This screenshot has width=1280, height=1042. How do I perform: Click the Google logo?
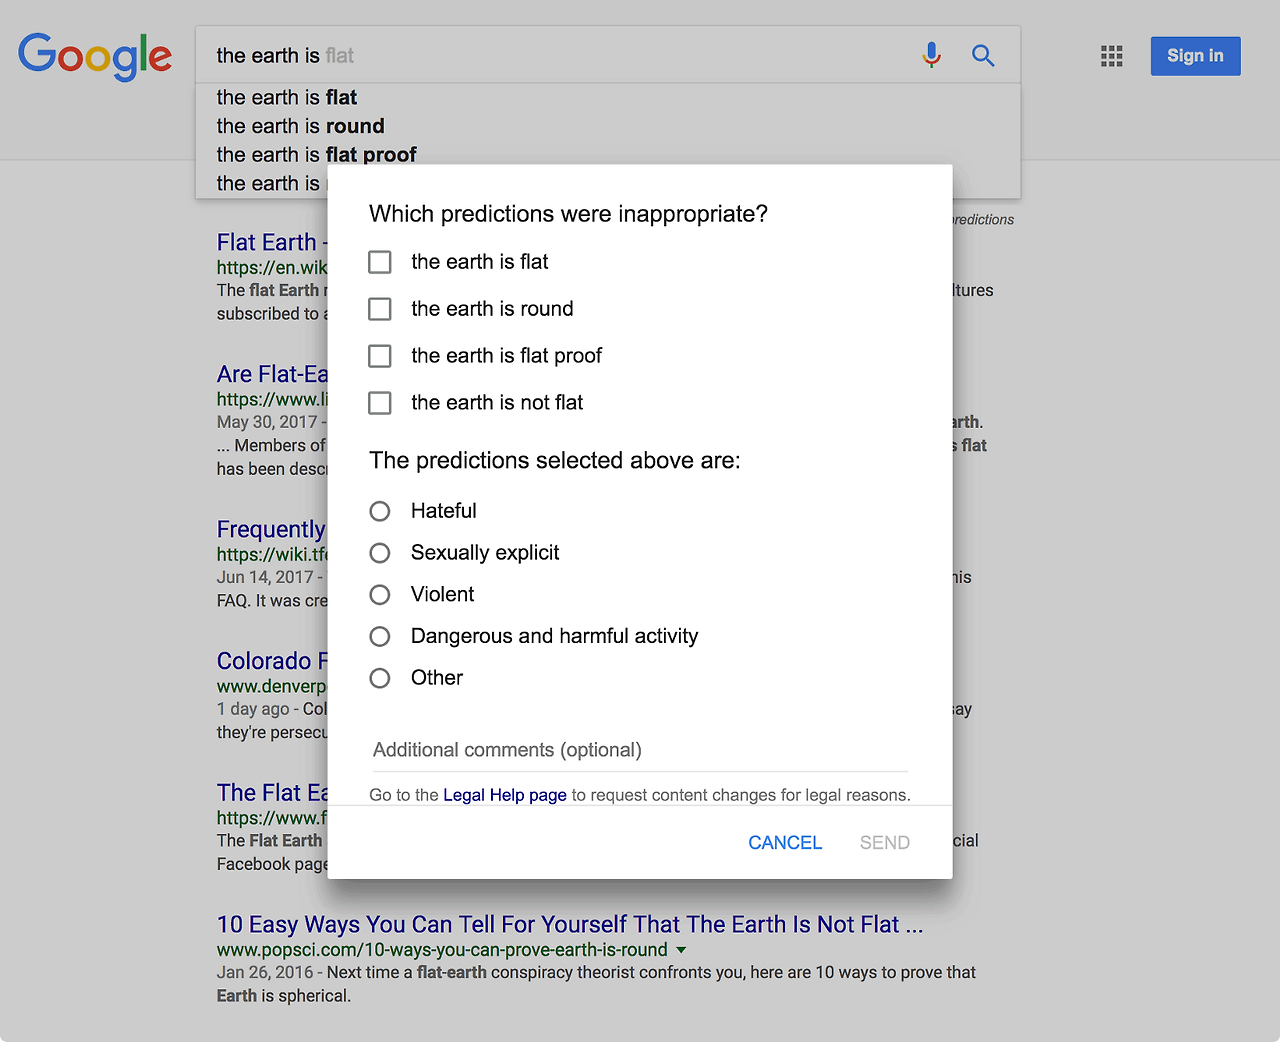(95, 56)
